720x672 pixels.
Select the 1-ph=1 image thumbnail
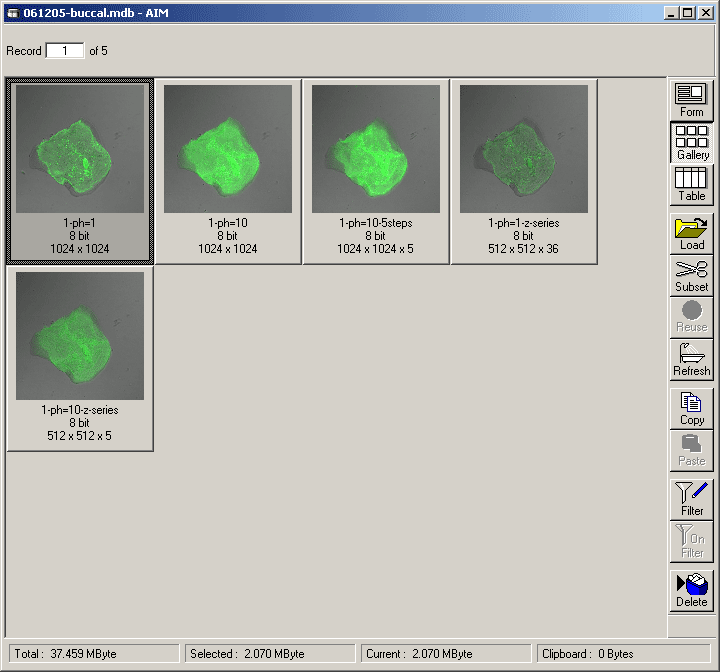[x=80, y=148]
